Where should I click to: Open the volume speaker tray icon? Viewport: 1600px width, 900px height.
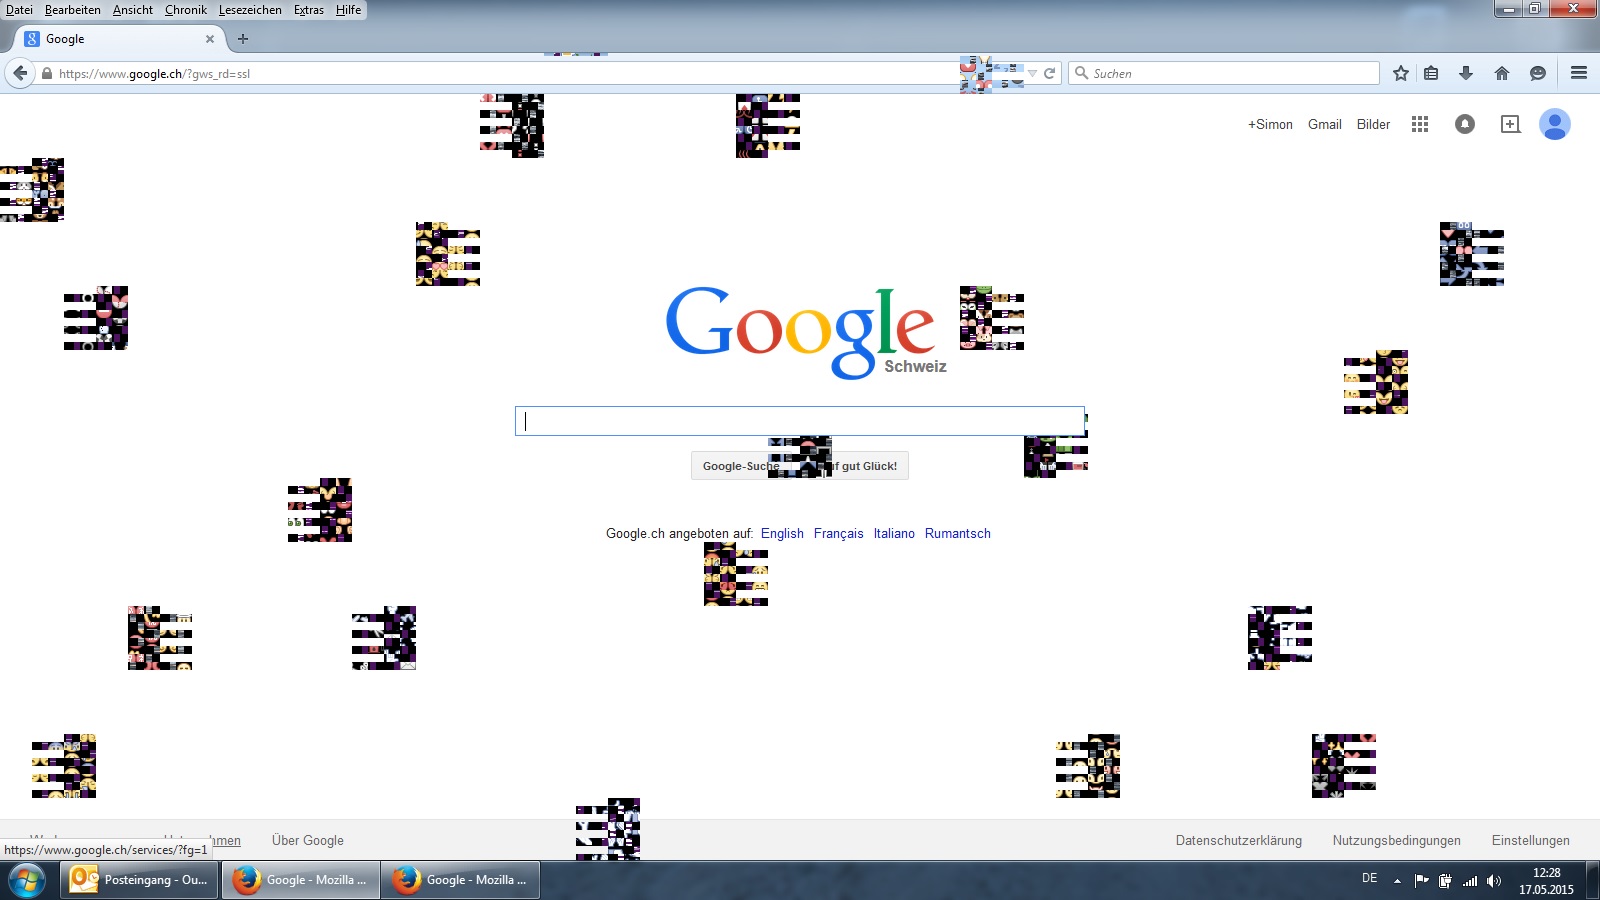pyautogui.click(x=1494, y=881)
